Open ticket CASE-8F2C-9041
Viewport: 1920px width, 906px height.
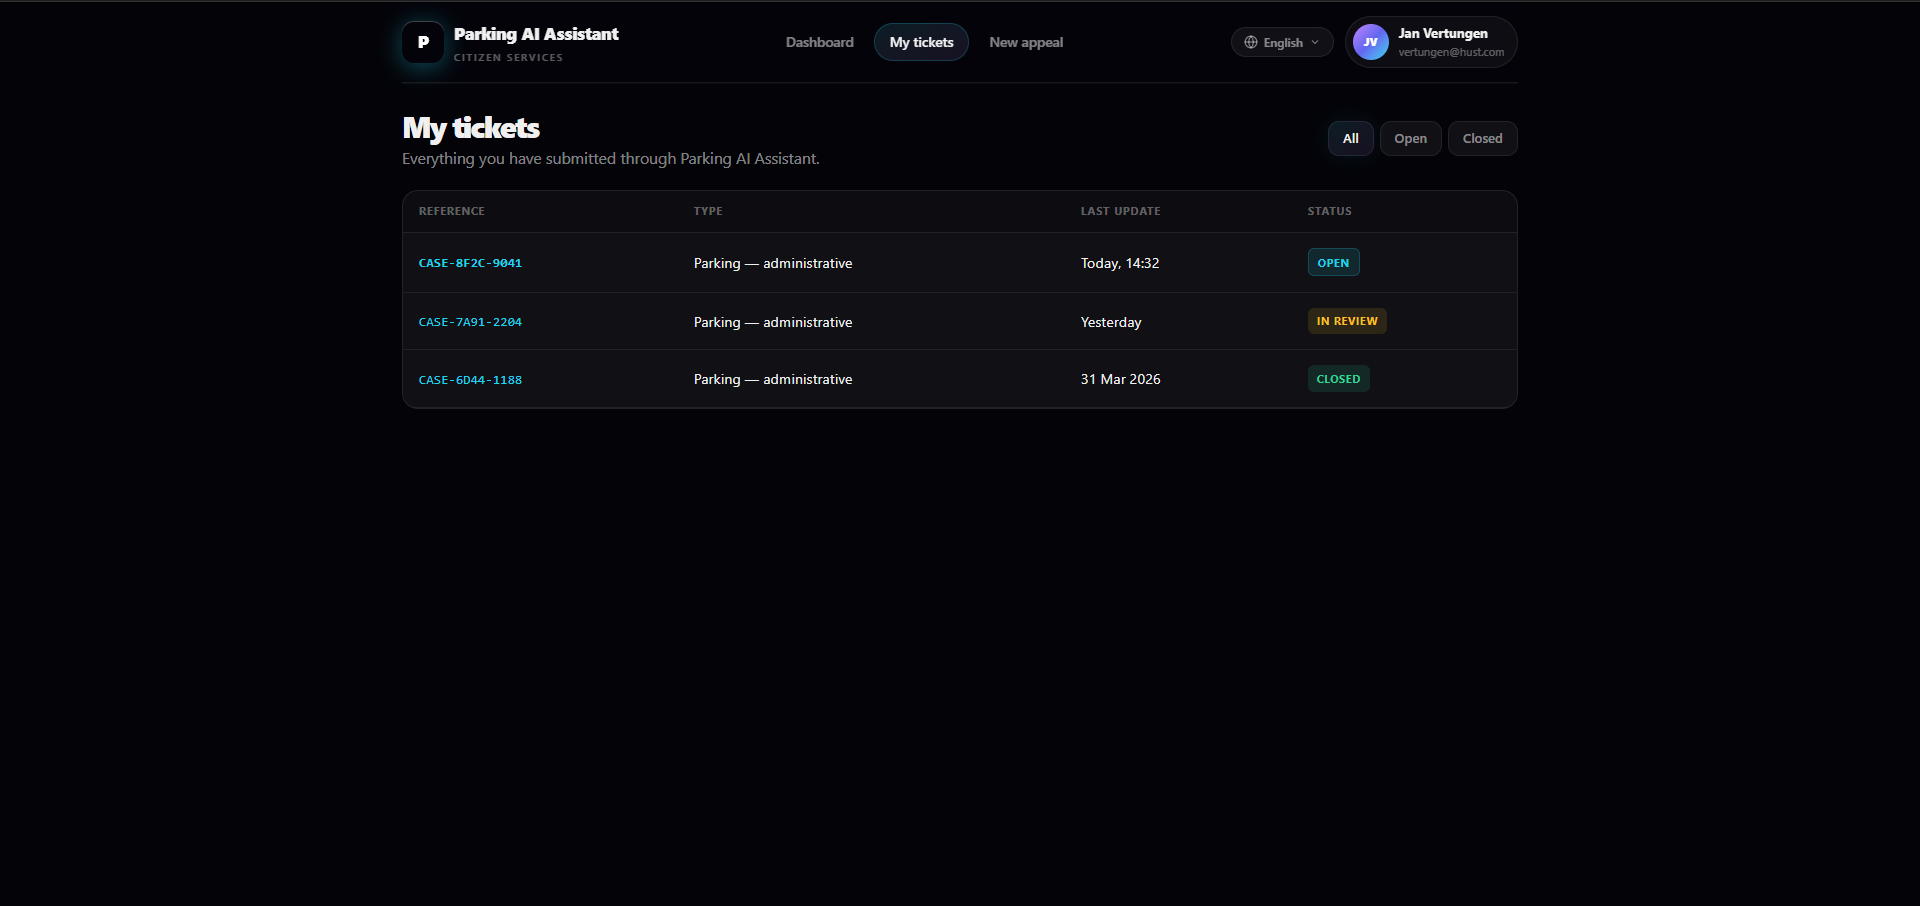coord(470,263)
